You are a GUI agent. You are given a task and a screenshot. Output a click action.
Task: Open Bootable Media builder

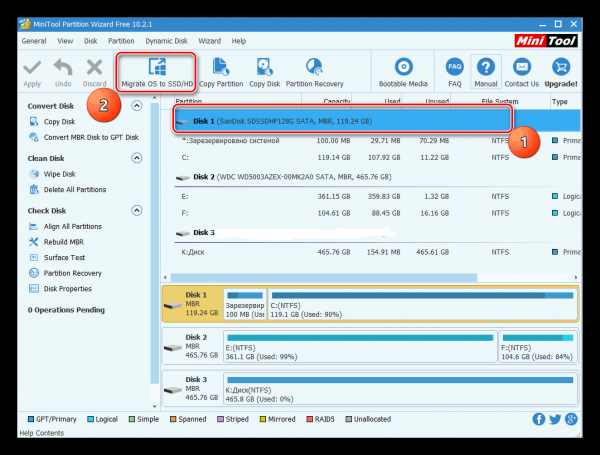[x=403, y=73]
